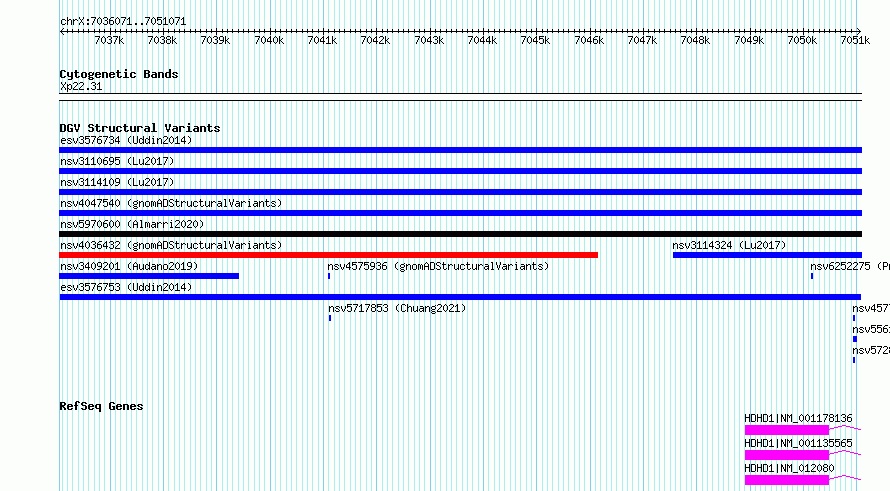
Task: Open nsv3114109 (Lu2017) variant label
Action: tap(117, 182)
